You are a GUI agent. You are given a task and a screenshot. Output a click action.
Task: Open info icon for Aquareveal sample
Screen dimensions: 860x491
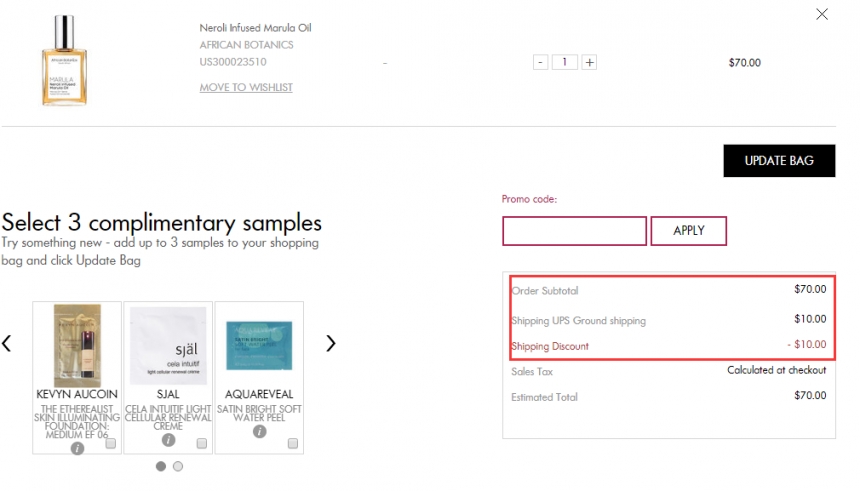pos(259,432)
